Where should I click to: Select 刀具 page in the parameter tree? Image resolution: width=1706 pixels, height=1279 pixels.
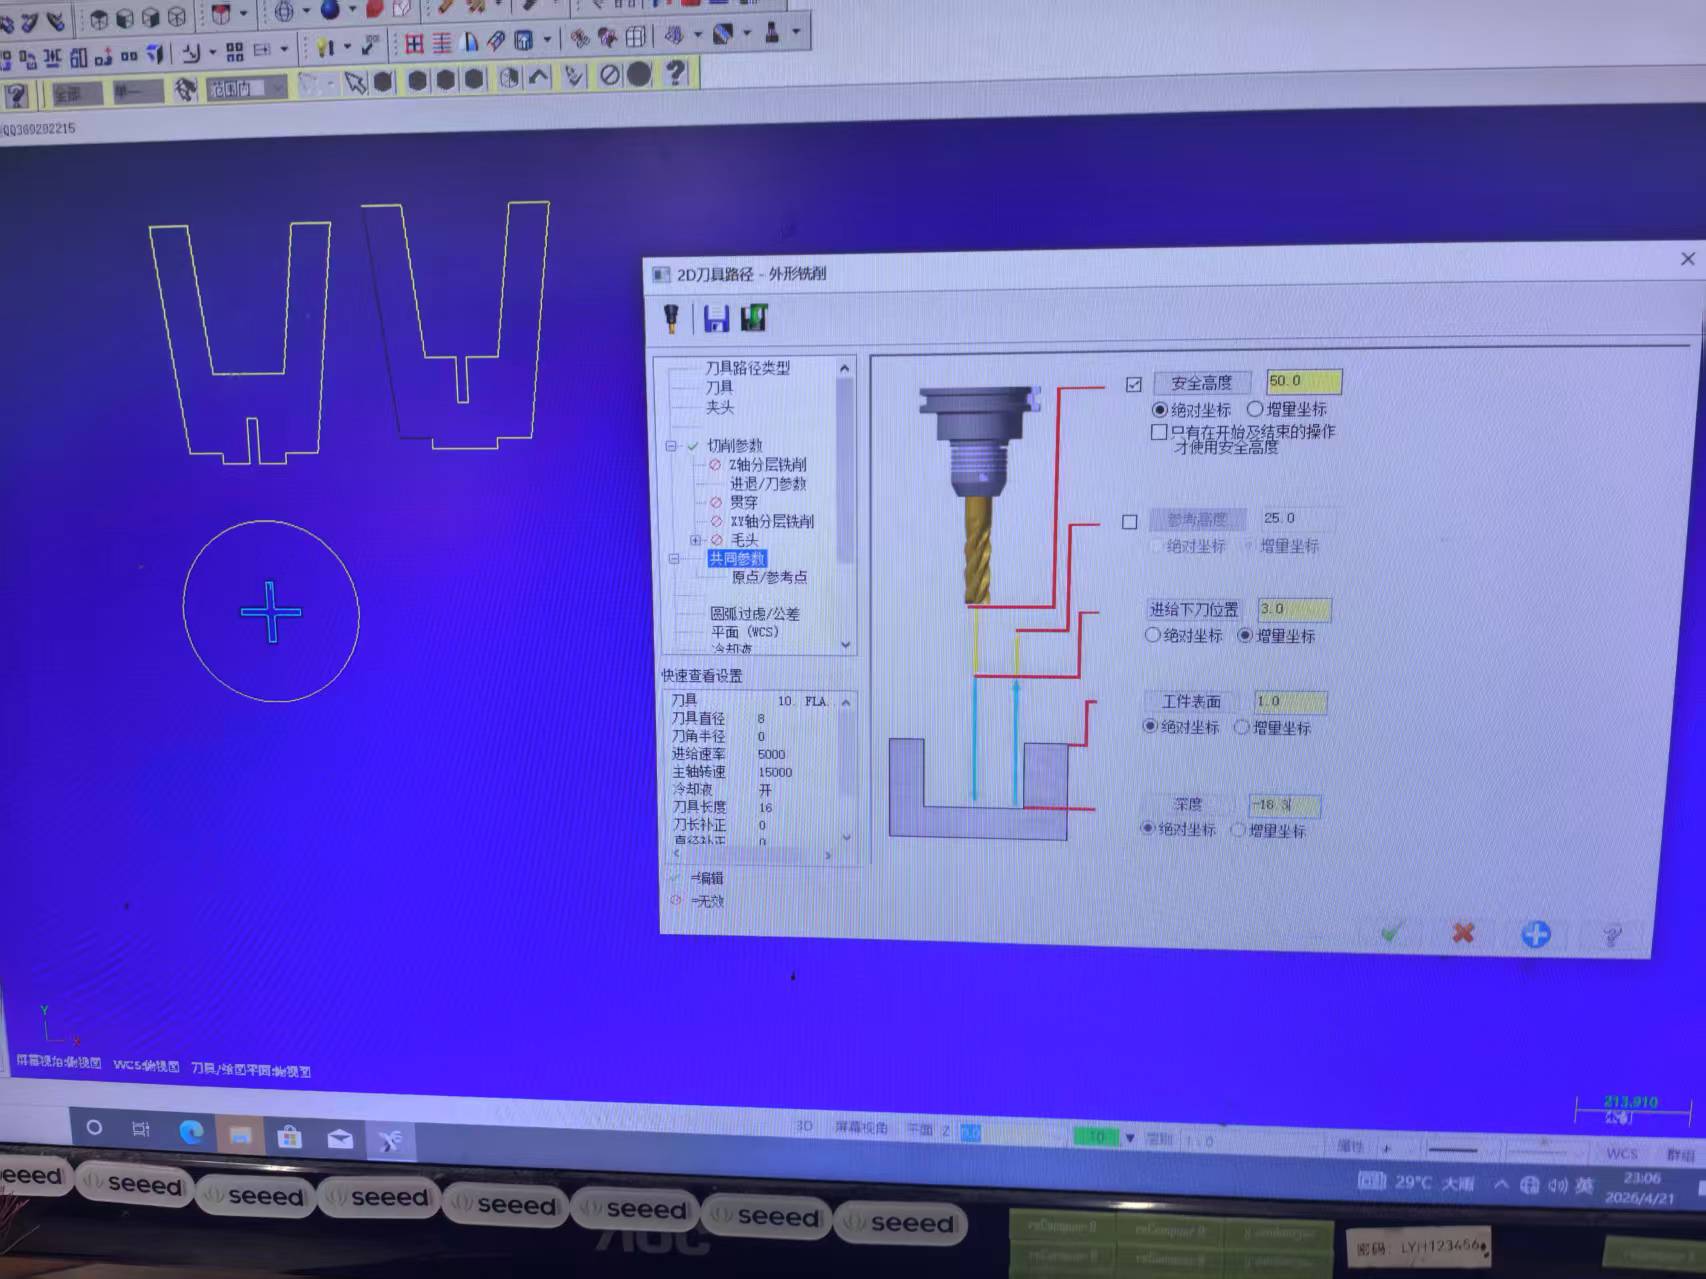coord(719,387)
